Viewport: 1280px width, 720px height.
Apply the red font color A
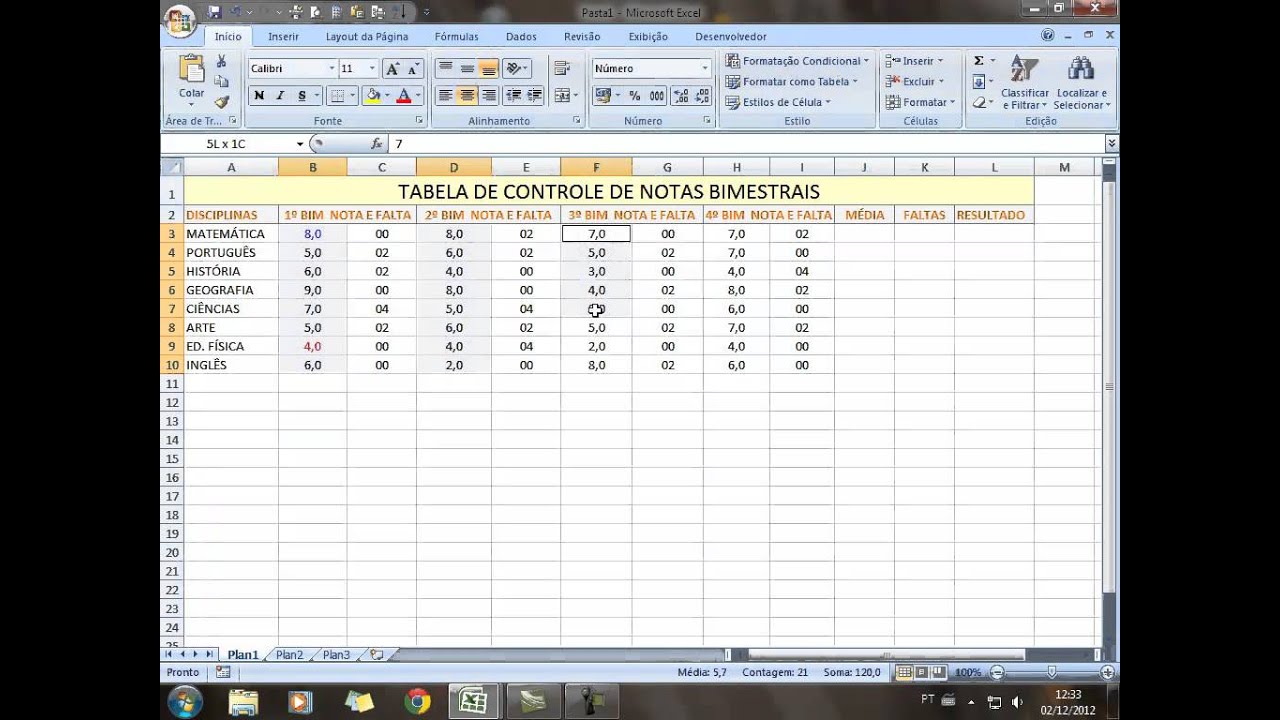click(404, 96)
